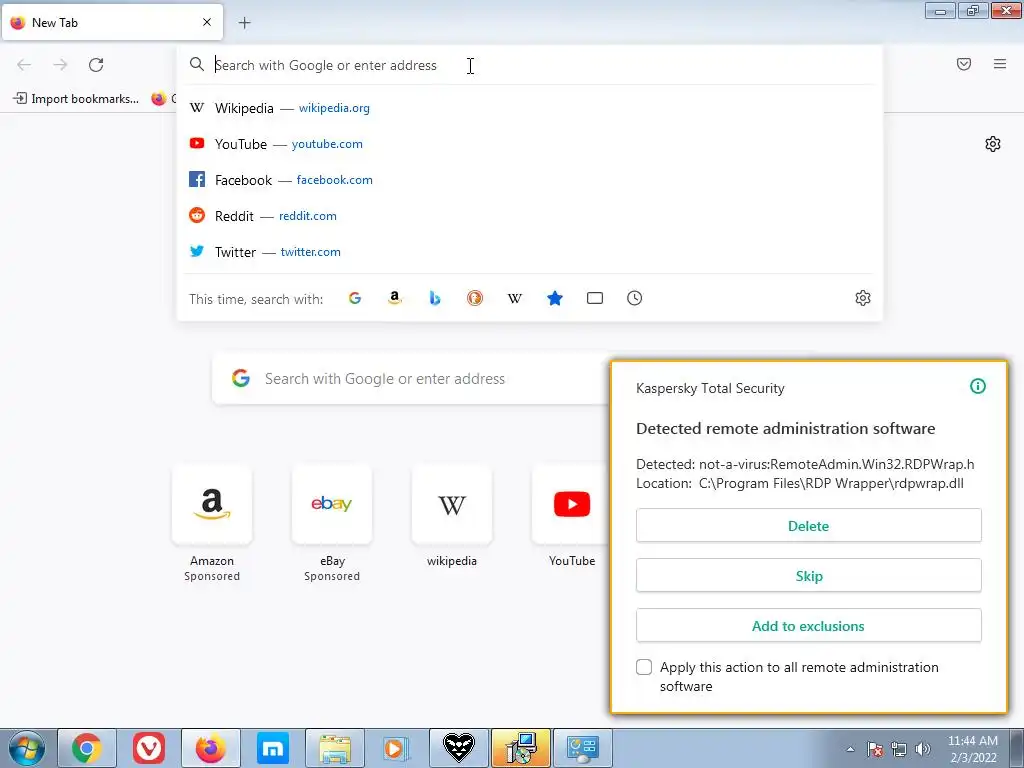1024x768 pixels.
Task: Open Windows Explorer from the taskbar
Action: tap(334, 748)
